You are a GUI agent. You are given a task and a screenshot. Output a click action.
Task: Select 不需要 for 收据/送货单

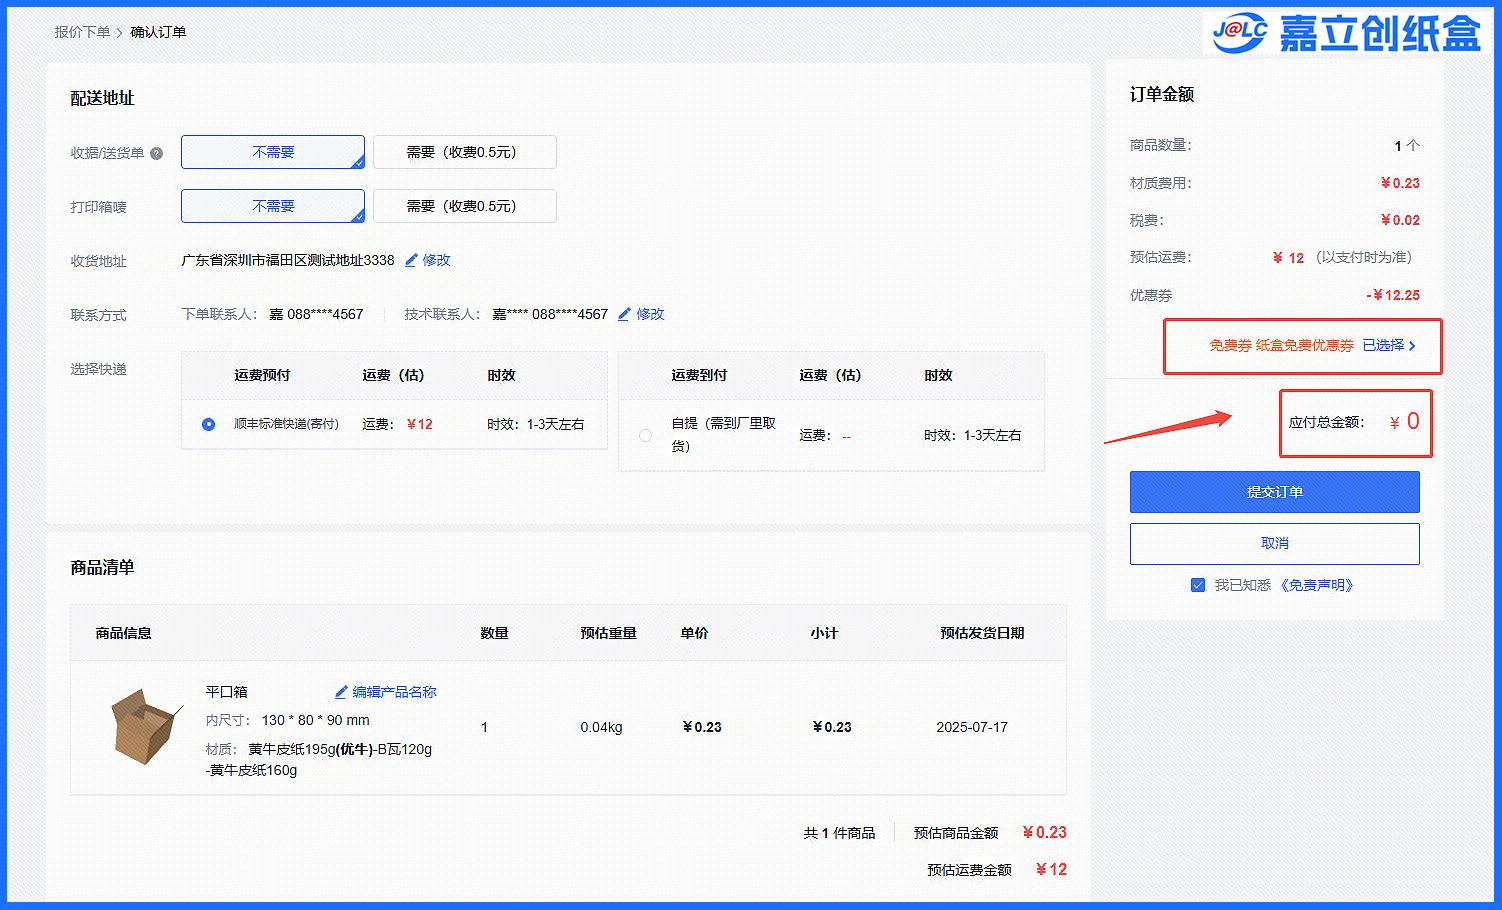point(272,152)
